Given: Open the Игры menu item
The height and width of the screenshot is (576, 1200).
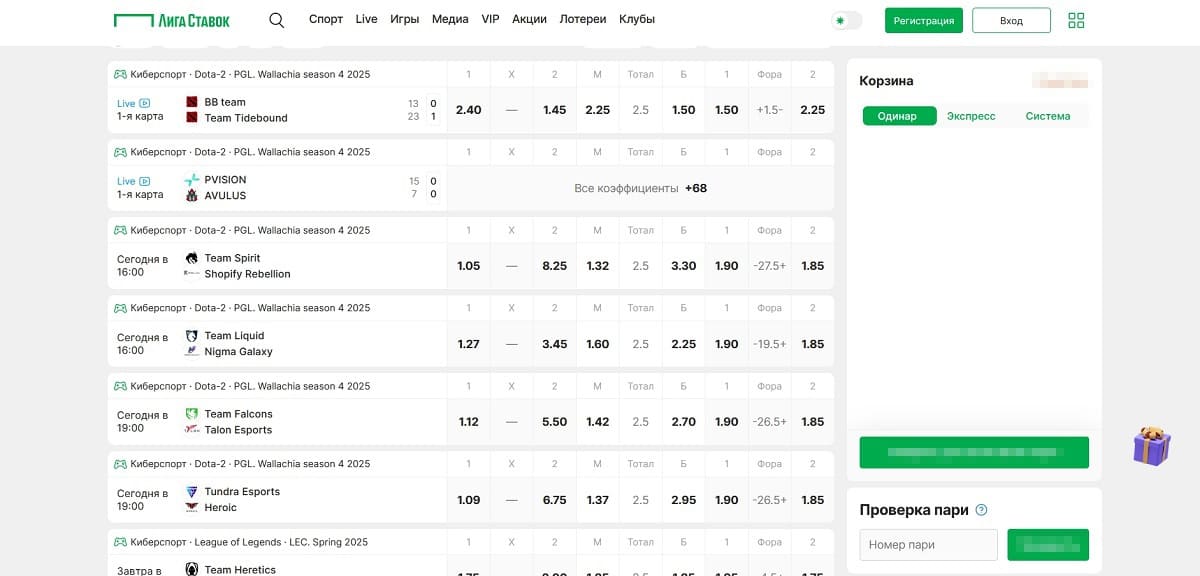Looking at the screenshot, I should [405, 20].
